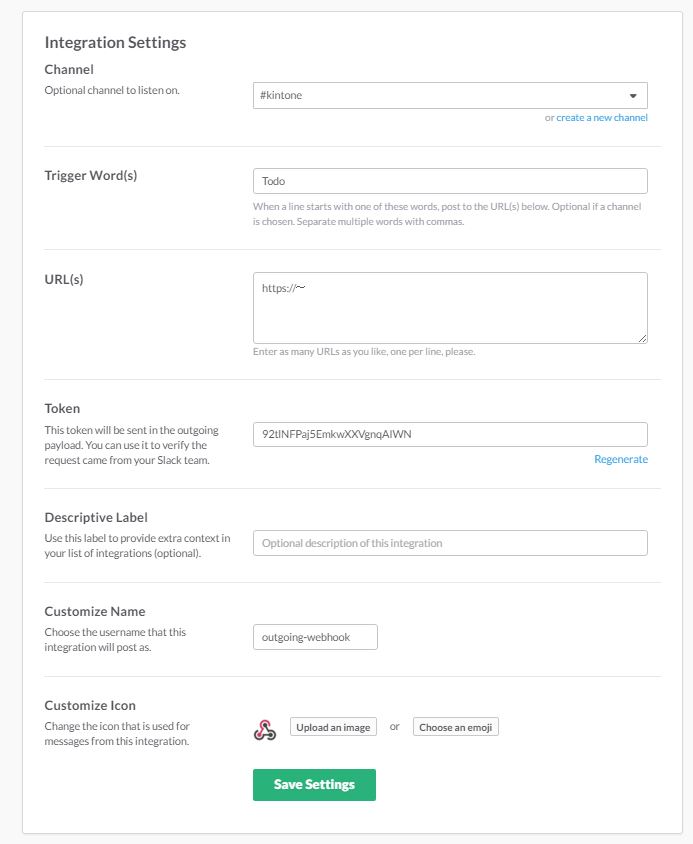Click the Token section heading
The height and width of the screenshot is (844, 693).
click(62, 408)
